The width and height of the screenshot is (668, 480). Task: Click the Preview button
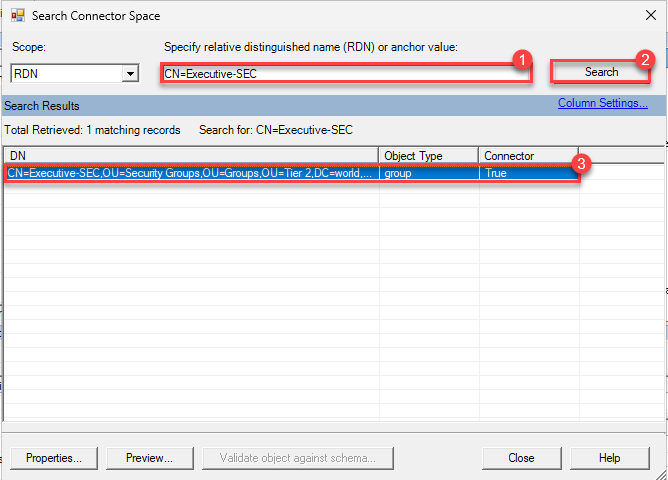point(149,457)
